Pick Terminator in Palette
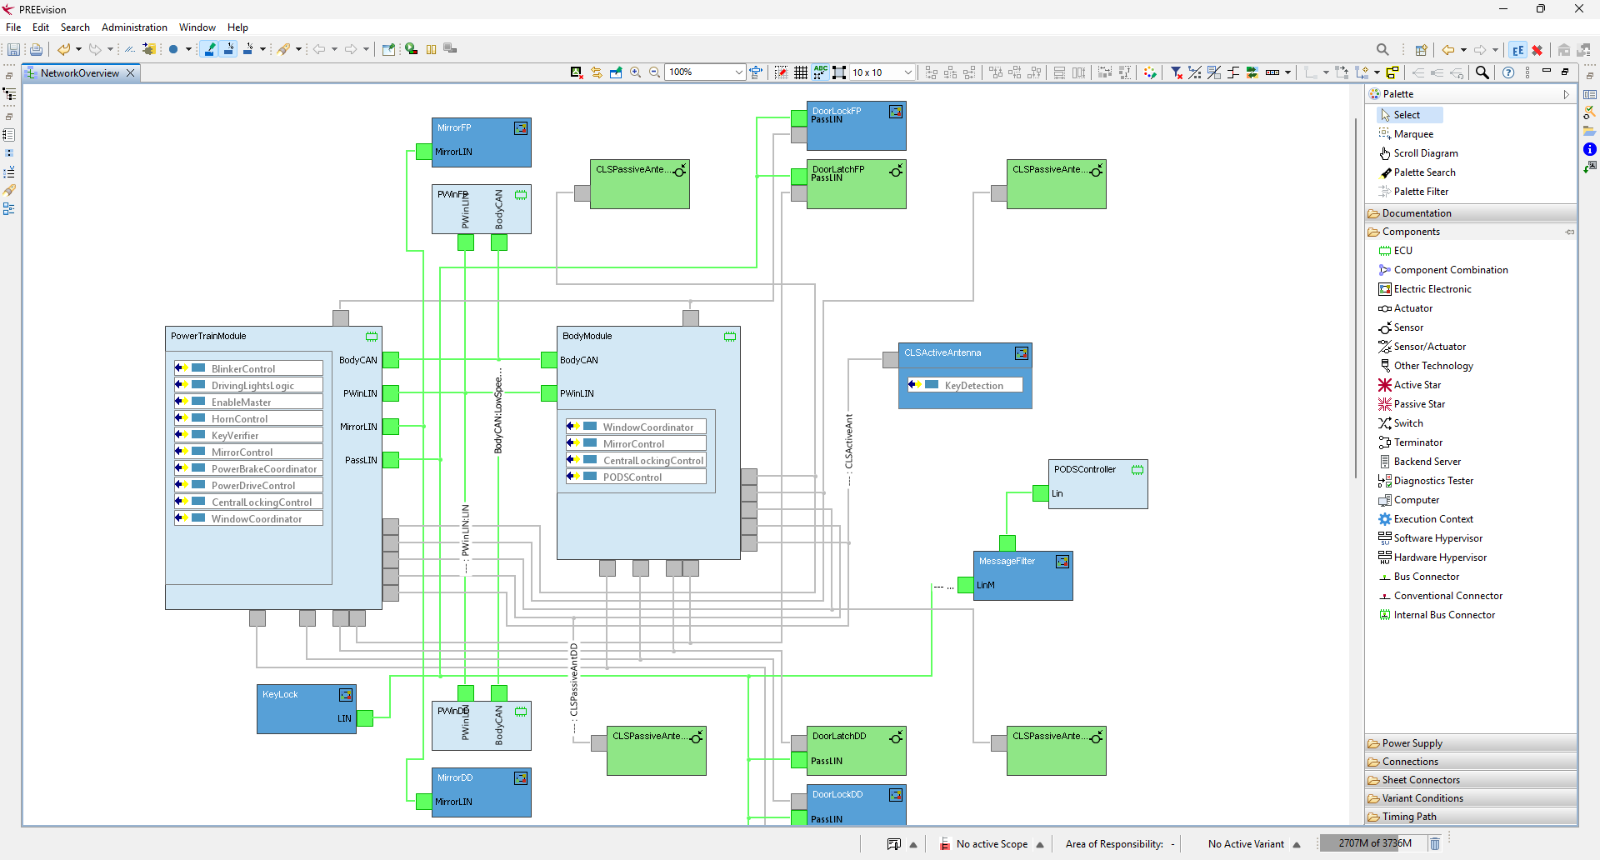 click(1410, 442)
